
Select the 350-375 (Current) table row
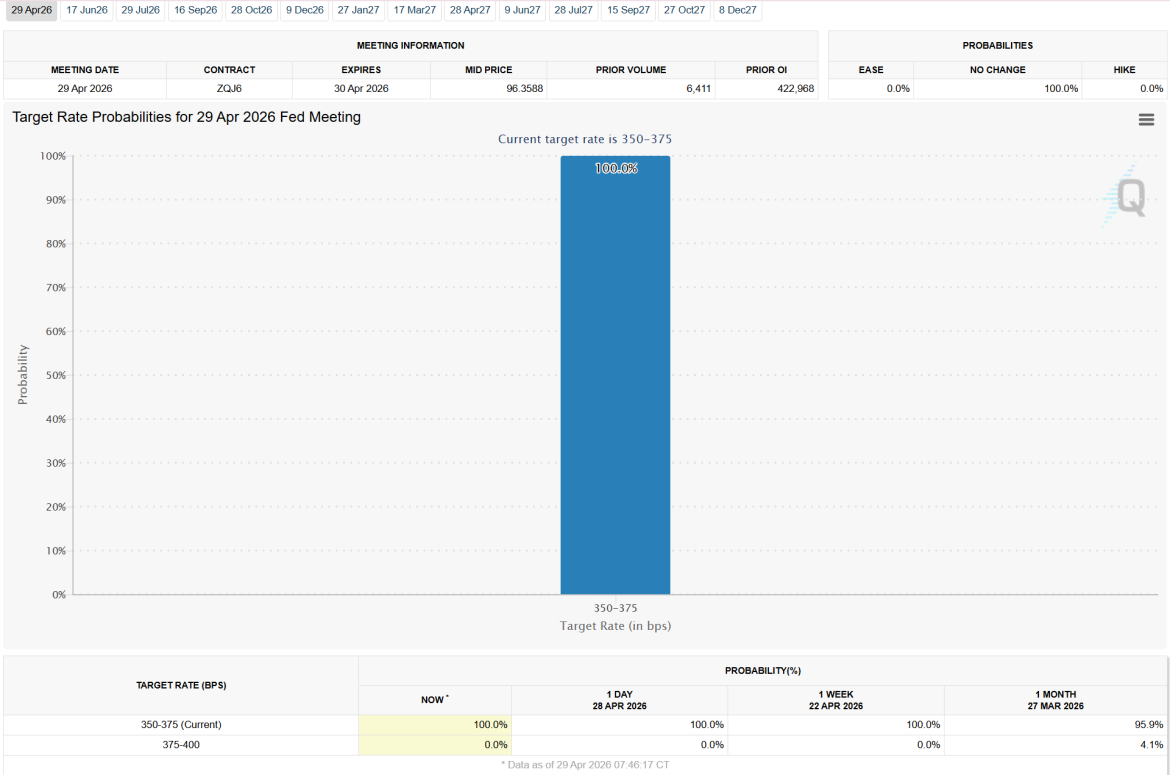click(180, 724)
